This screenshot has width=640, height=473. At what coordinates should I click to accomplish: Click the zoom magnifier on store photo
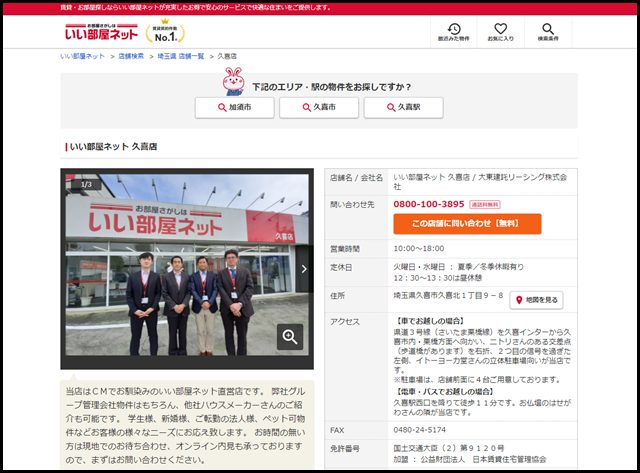[x=290, y=337]
